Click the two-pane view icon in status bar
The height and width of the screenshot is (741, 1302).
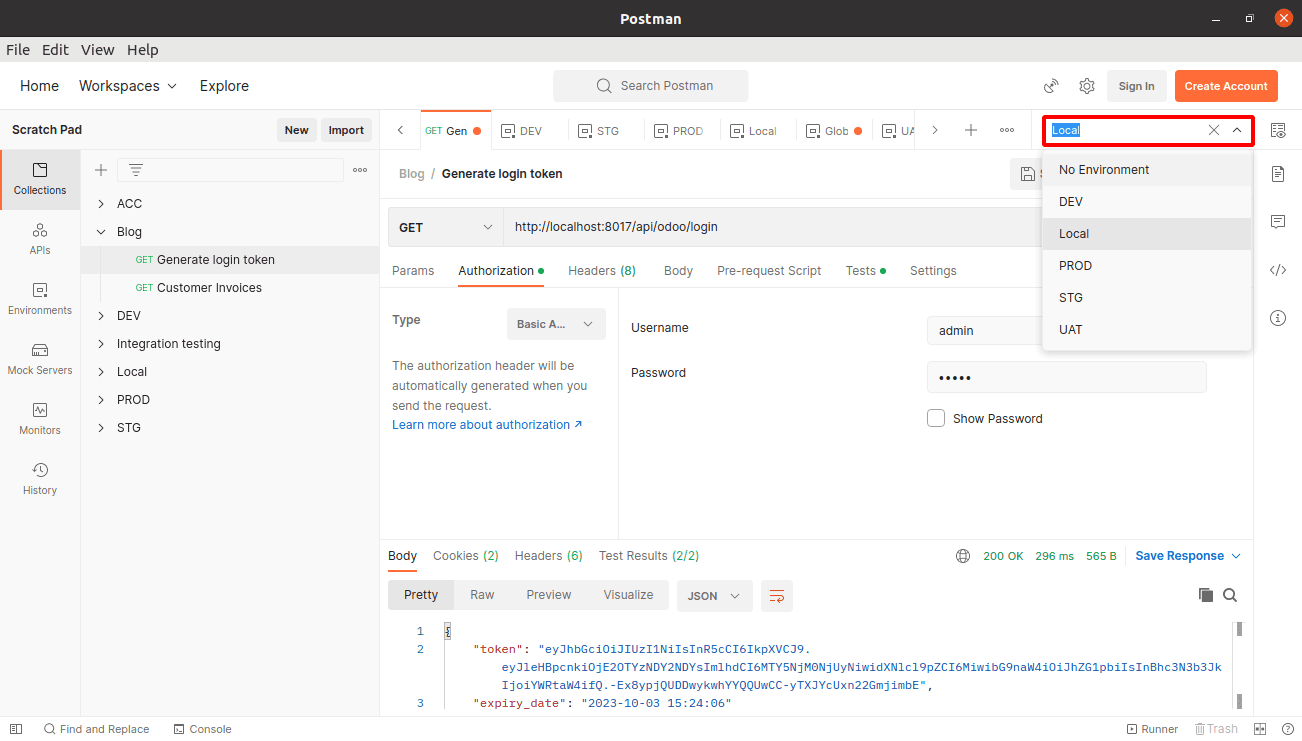(x=1260, y=729)
